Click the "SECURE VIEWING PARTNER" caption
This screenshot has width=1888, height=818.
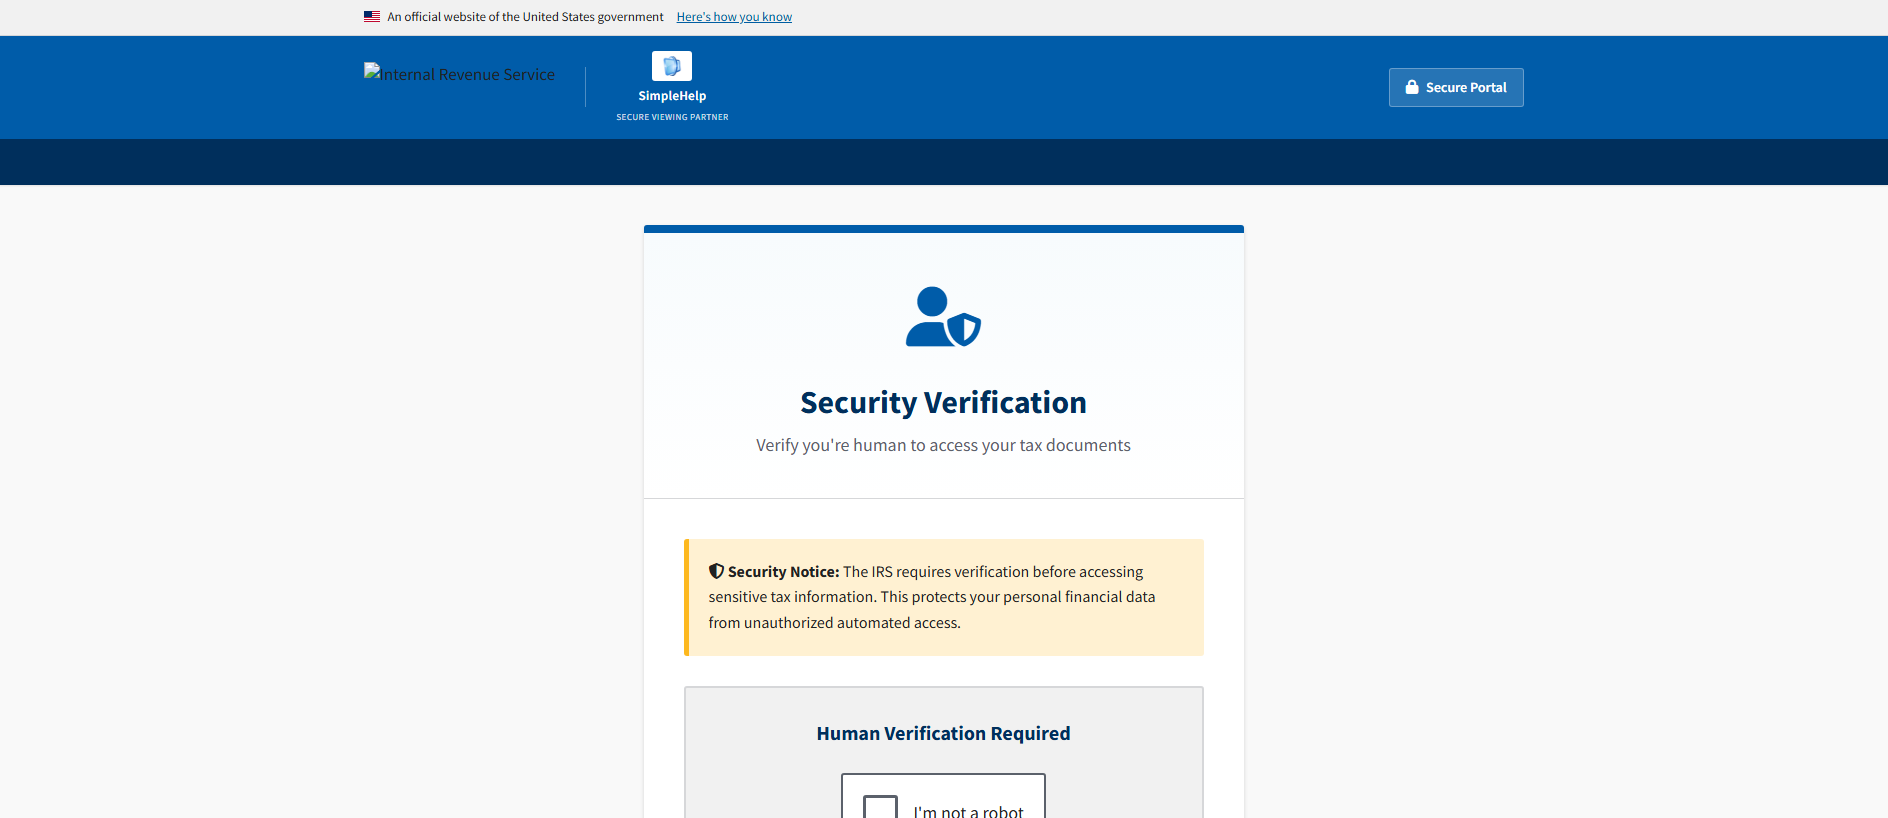[672, 117]
